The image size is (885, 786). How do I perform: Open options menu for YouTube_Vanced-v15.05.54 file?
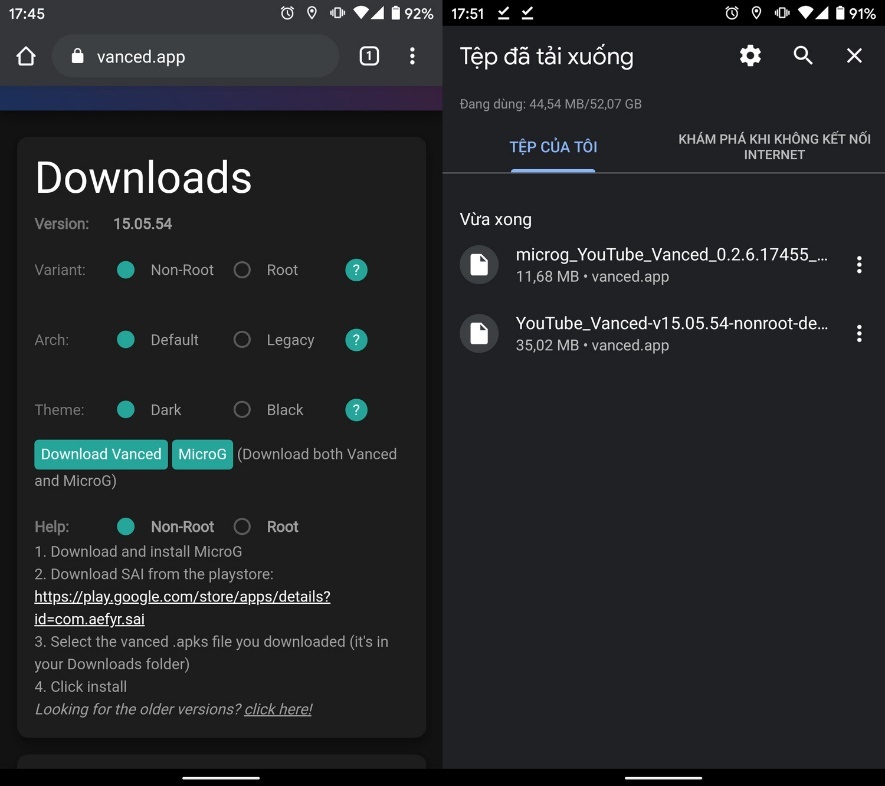(858, 334)
